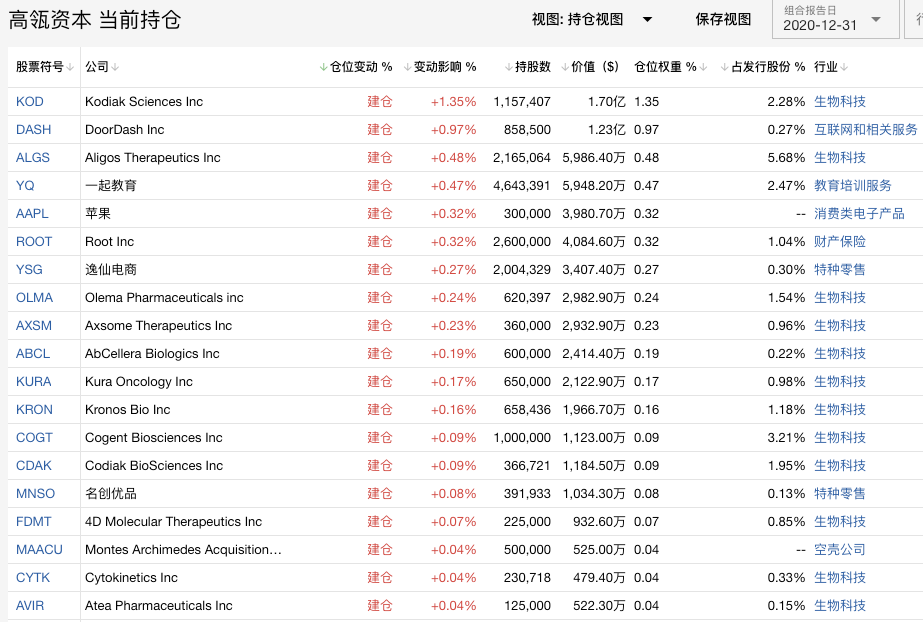Open KOD ticker link
This screenshot has width=923, height=622.
click(x=29, y=102)
